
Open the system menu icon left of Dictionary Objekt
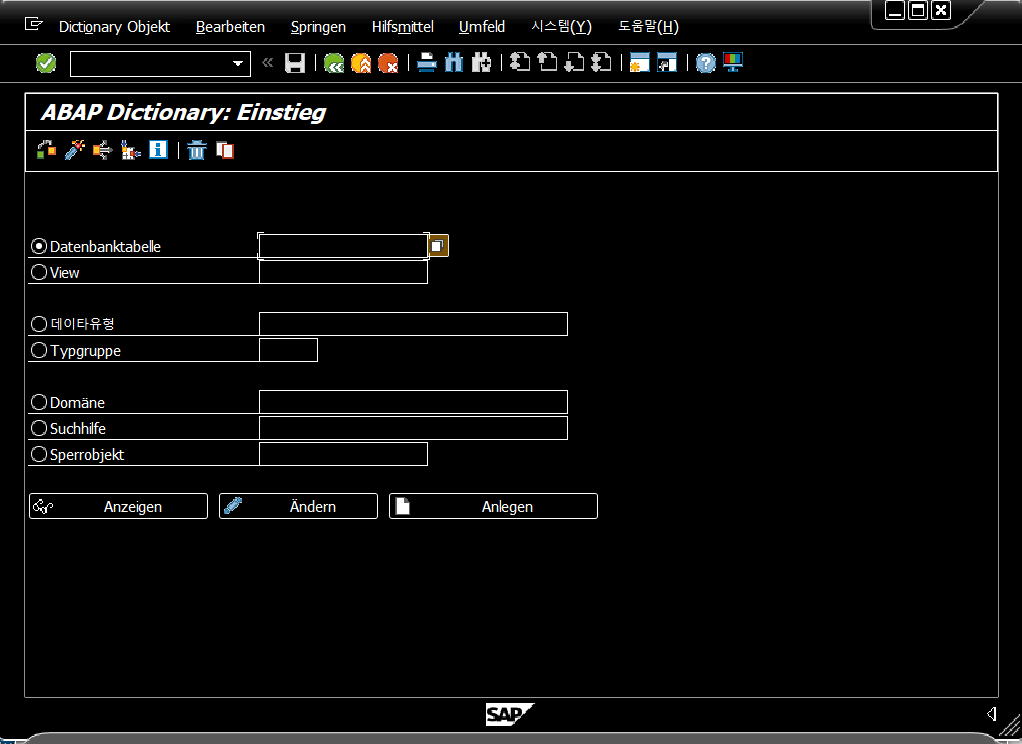[x=33, y=25]
